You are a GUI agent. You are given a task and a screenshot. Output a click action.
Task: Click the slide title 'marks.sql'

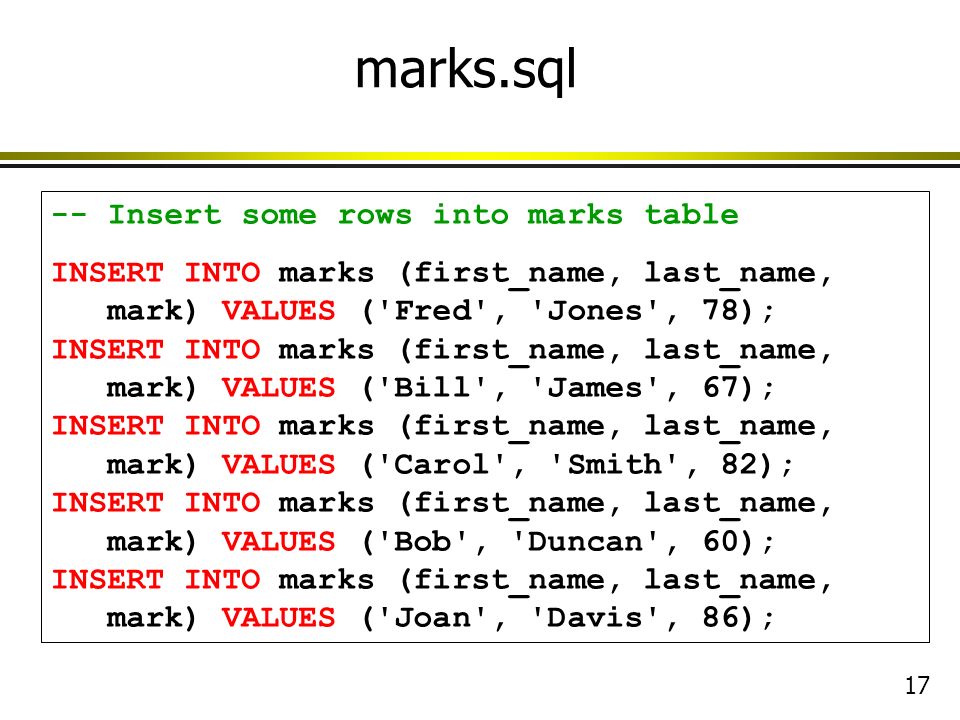465,70
